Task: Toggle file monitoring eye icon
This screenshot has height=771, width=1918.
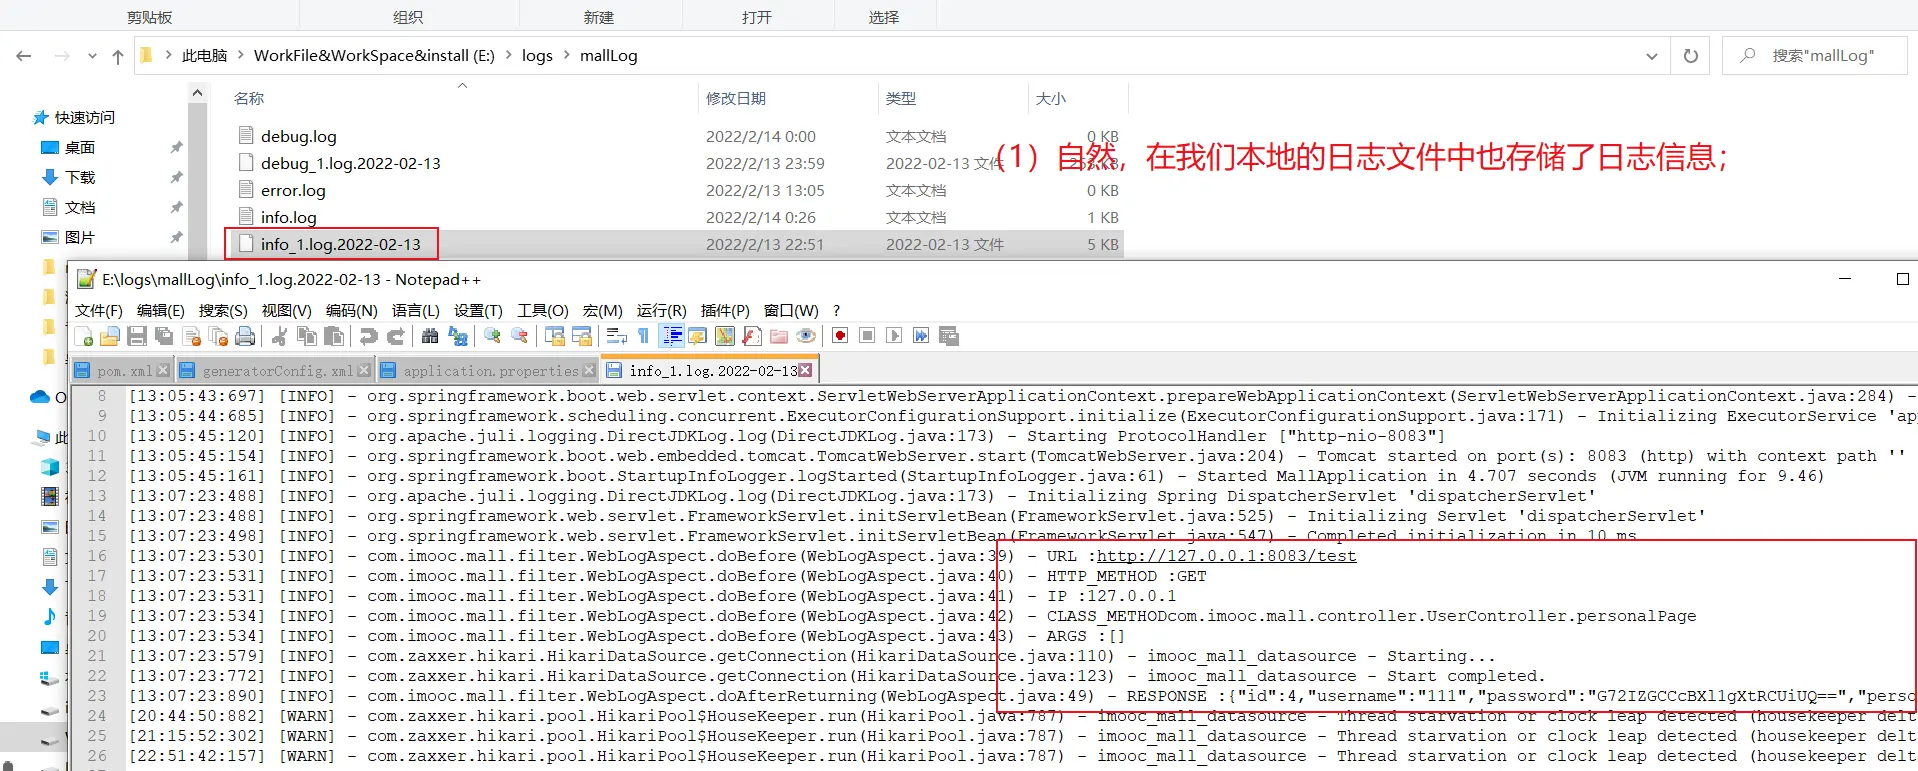Action: tap(806, 336)
